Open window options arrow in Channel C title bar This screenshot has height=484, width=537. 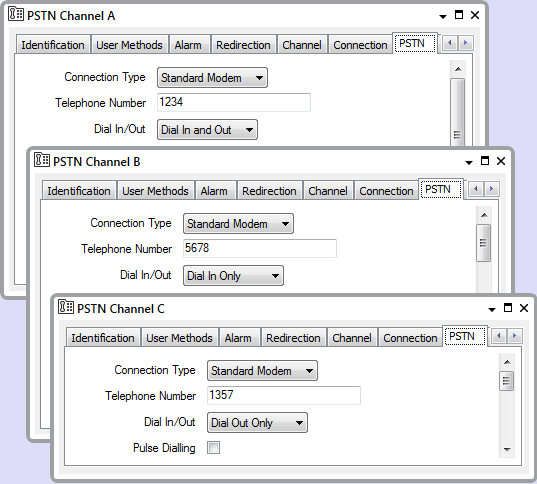(492, 309)
